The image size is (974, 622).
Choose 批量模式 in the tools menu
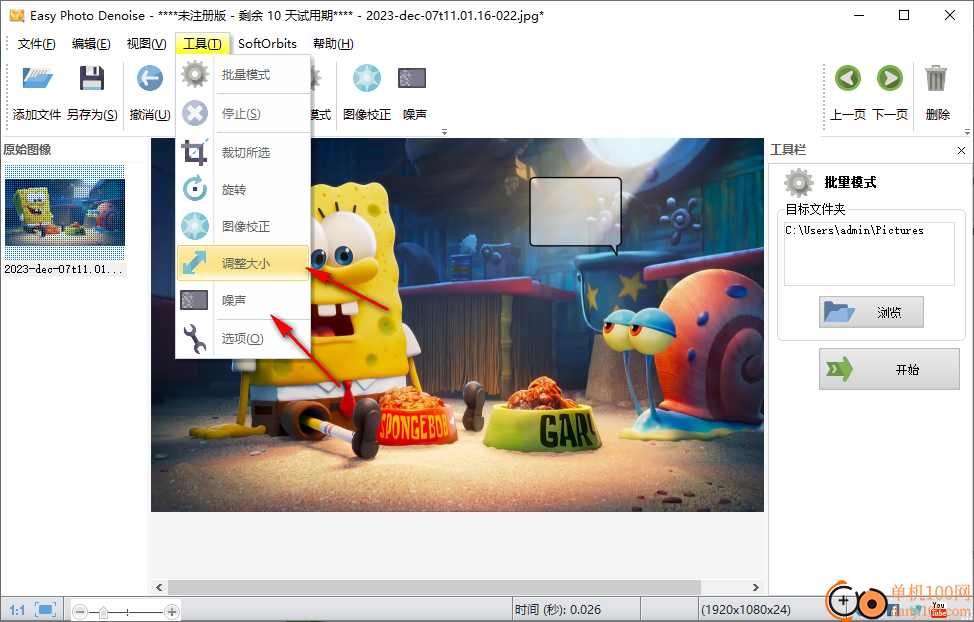pyautogui.click(x=244, y=75)
